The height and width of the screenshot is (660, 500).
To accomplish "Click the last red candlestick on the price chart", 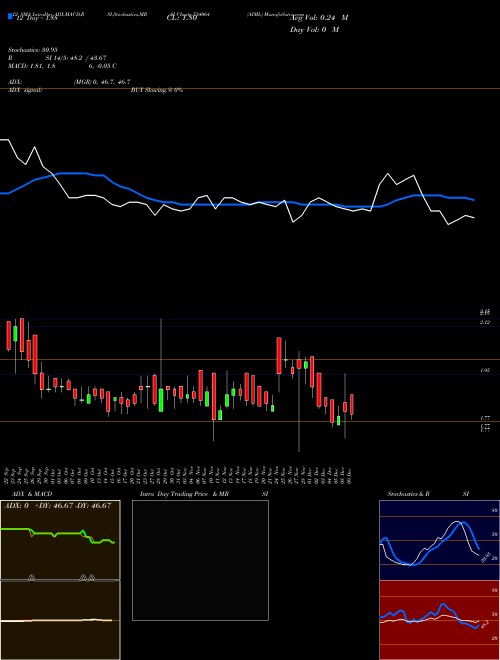I will click(351, 405).
